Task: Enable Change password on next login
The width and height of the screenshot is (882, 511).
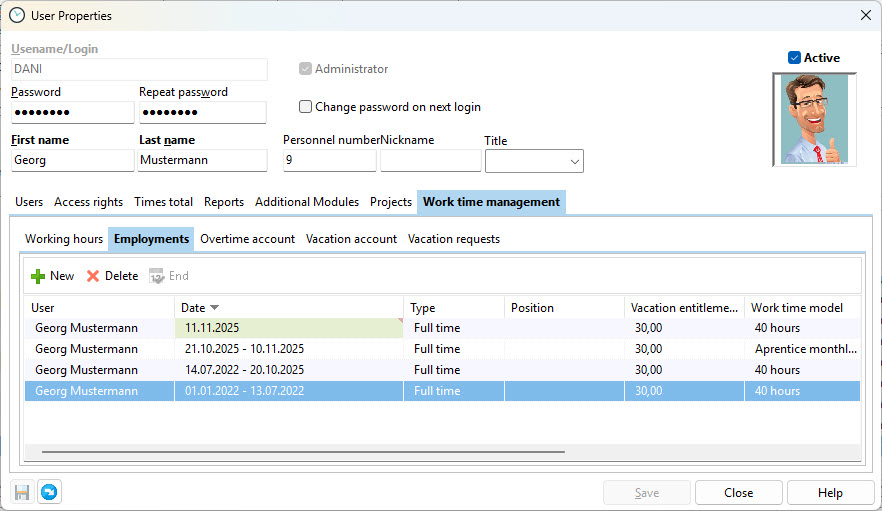Action: (306, 107)
